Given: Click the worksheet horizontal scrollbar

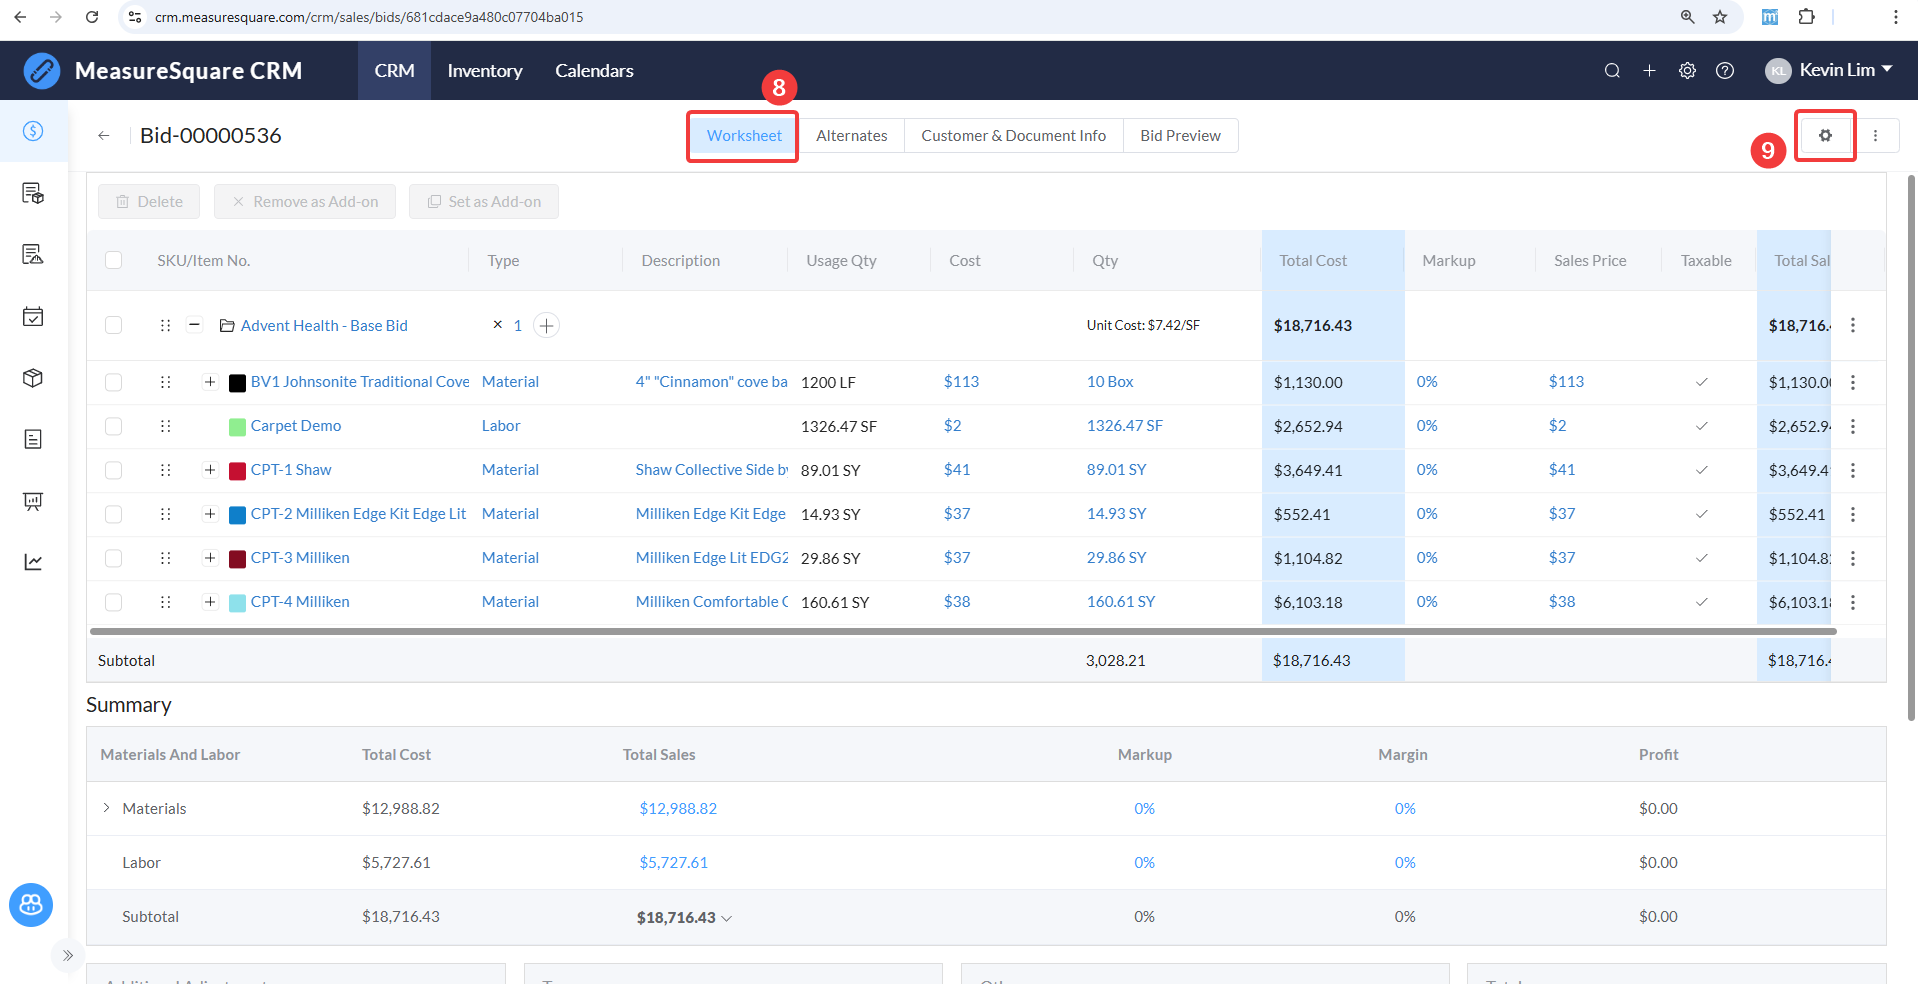Looking at the screenshot, I should (963, 631).
